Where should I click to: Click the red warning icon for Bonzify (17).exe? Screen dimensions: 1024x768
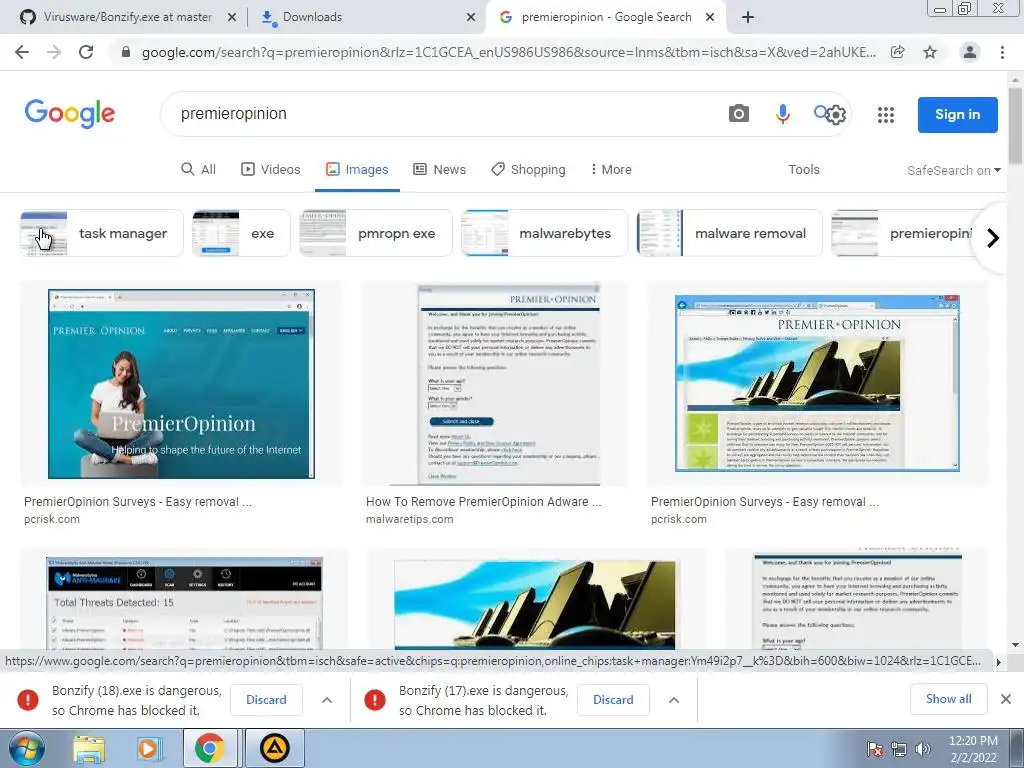point(375,699)
